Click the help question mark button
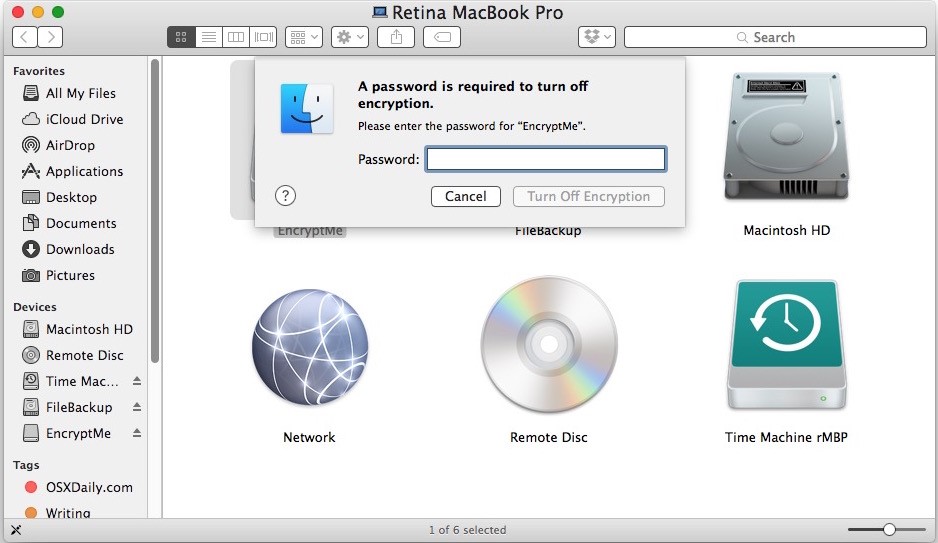Viewport: 938px width, 543px height. click(286, 196)
